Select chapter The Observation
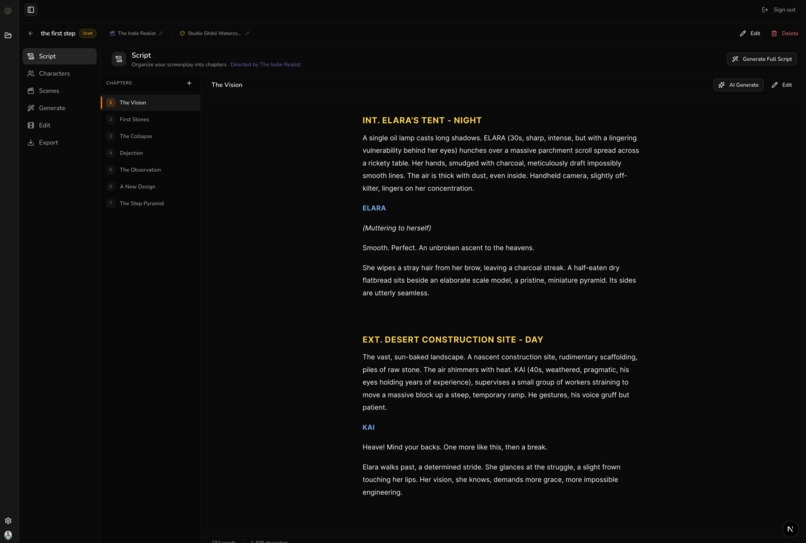The height and width of the screenshot is (543, 806). pyautogui.click(x=151, y=170)
